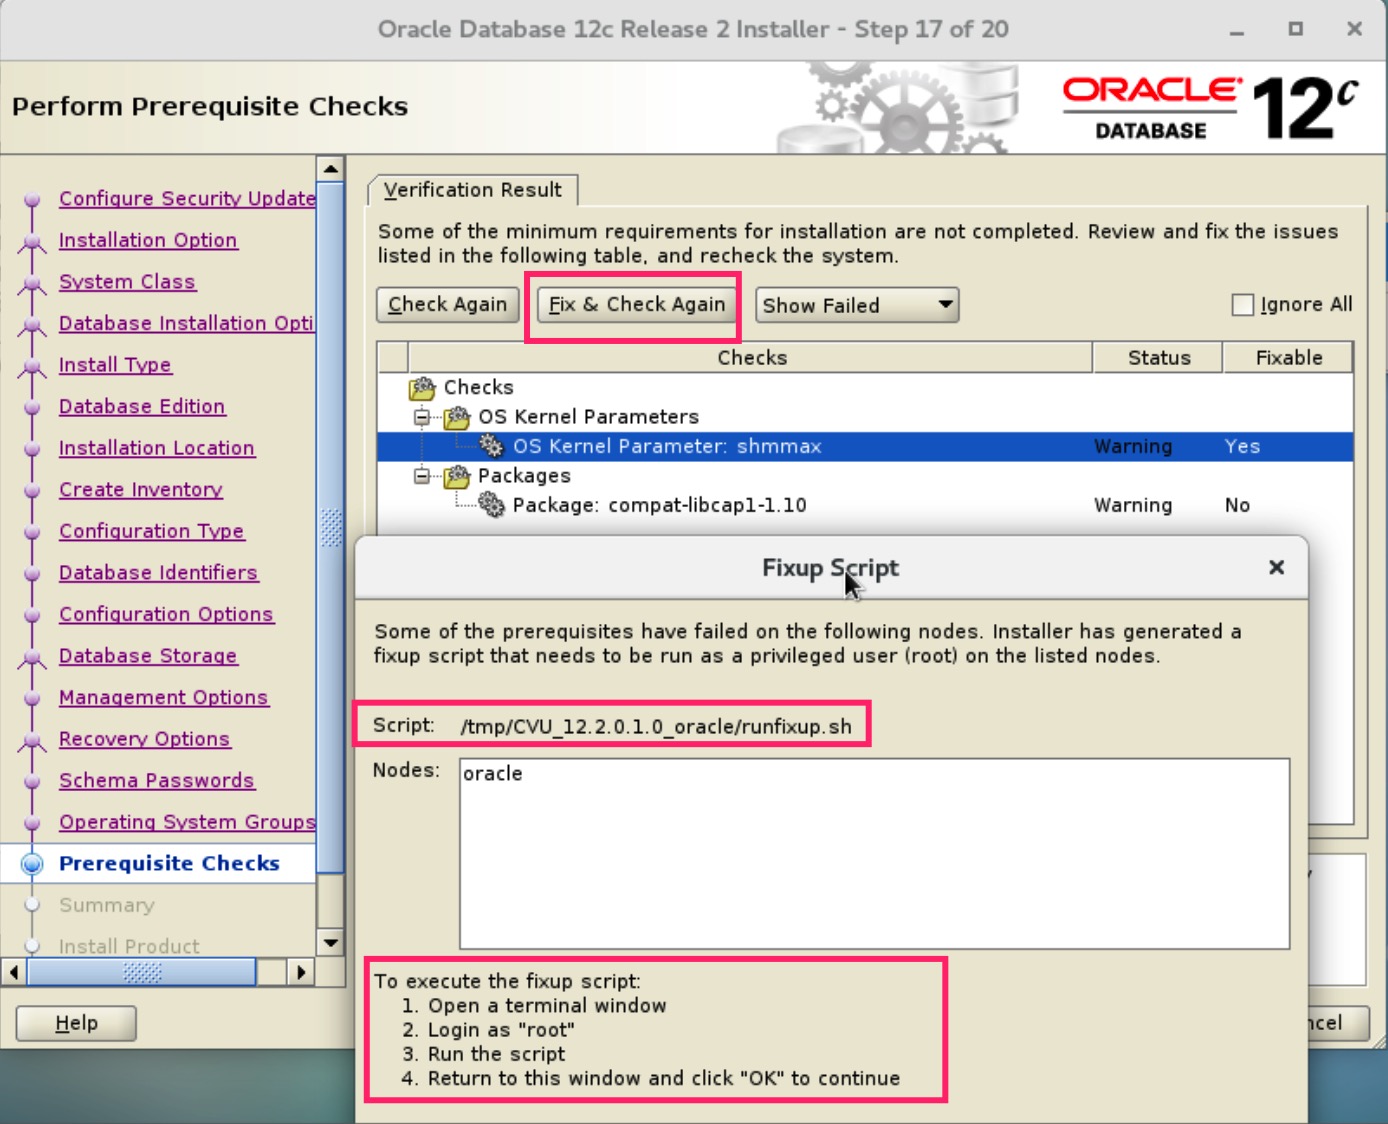Go to the Database Storage step
The image size is (1388, 1124).
click(148, 656)
